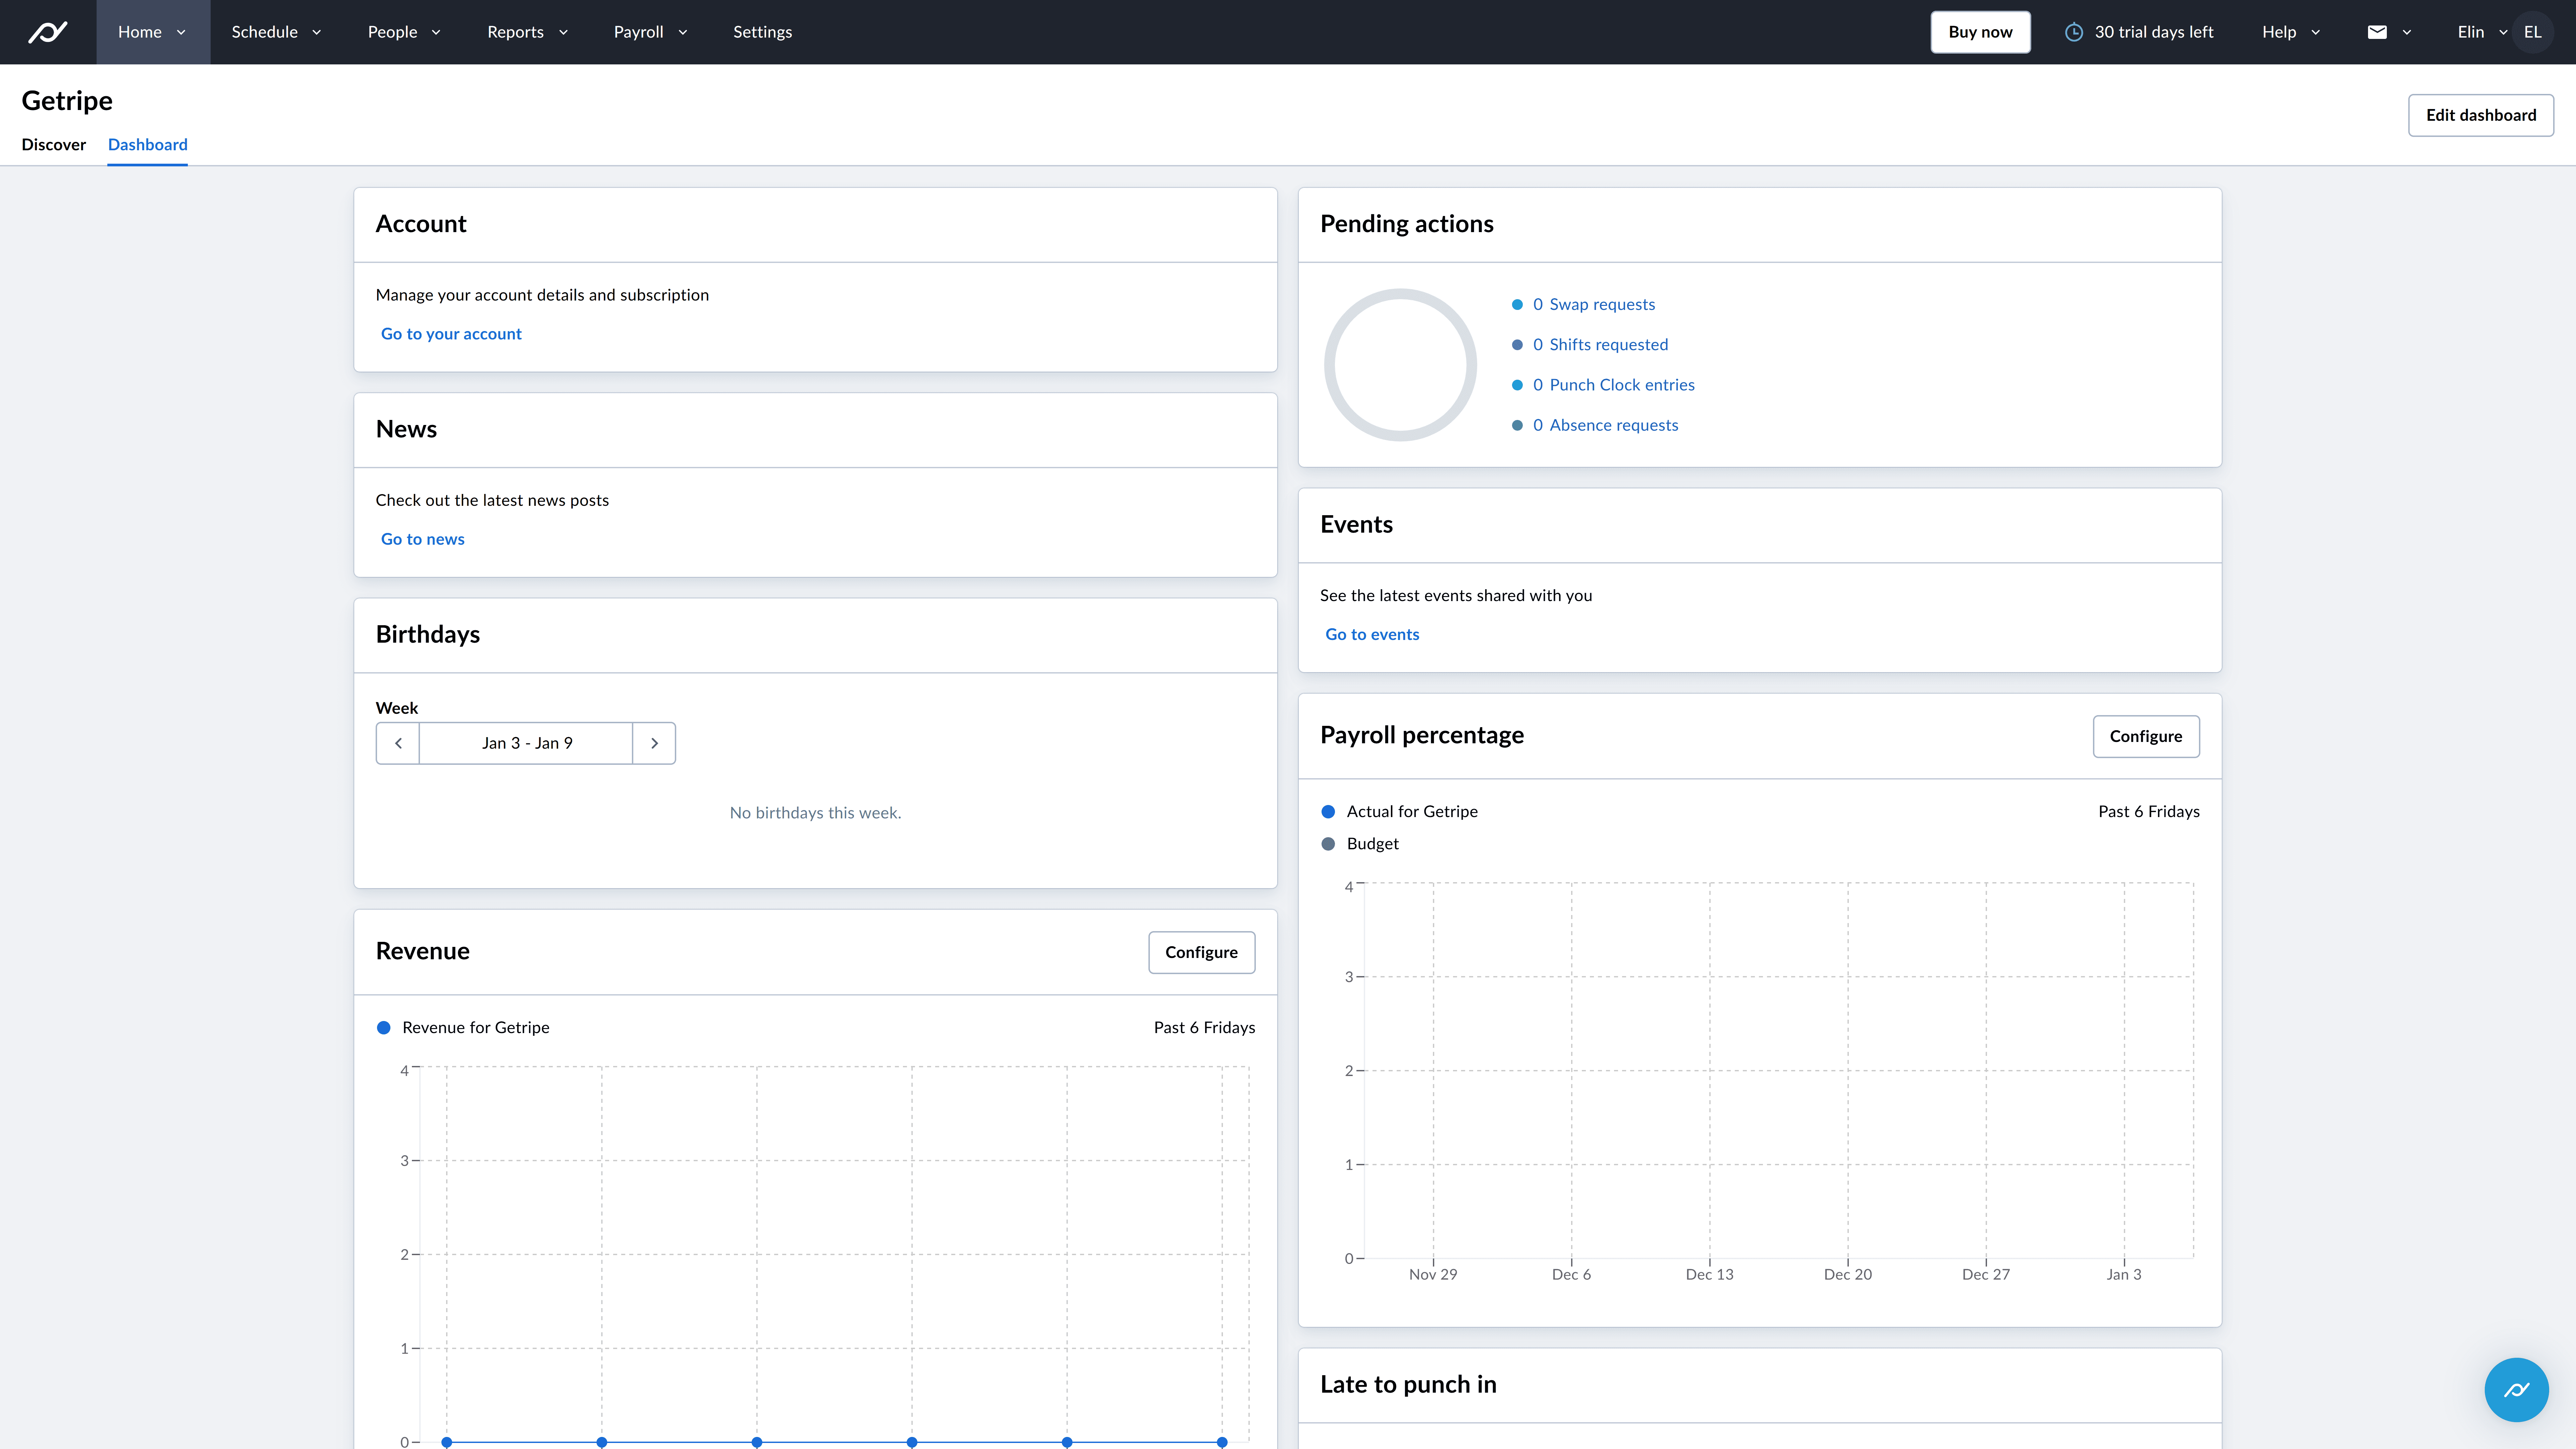Open the mail envelope icon

(x=2377, y=32)
